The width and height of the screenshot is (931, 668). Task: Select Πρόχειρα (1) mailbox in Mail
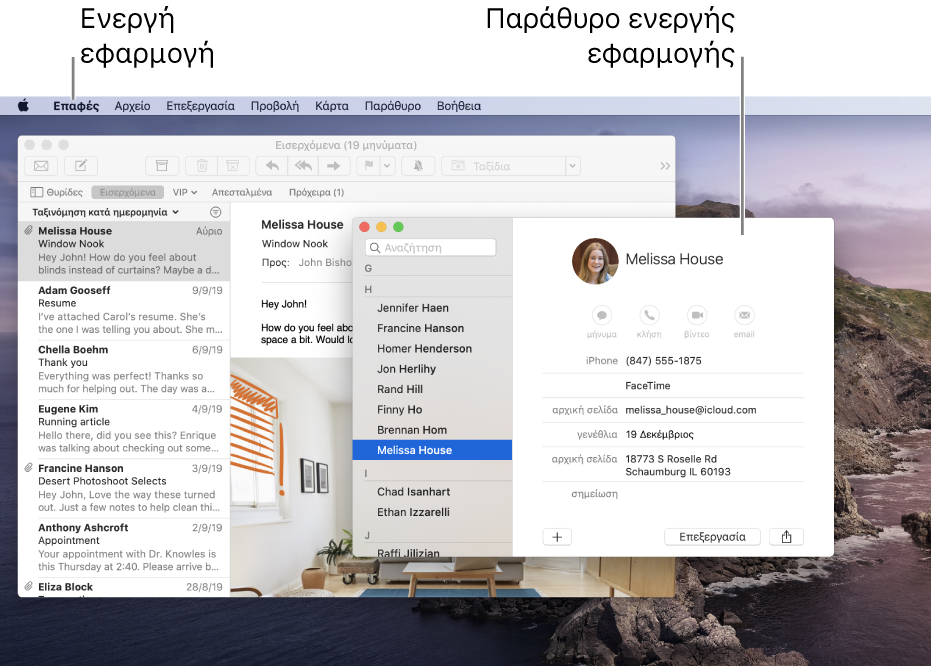pos(316,192)
